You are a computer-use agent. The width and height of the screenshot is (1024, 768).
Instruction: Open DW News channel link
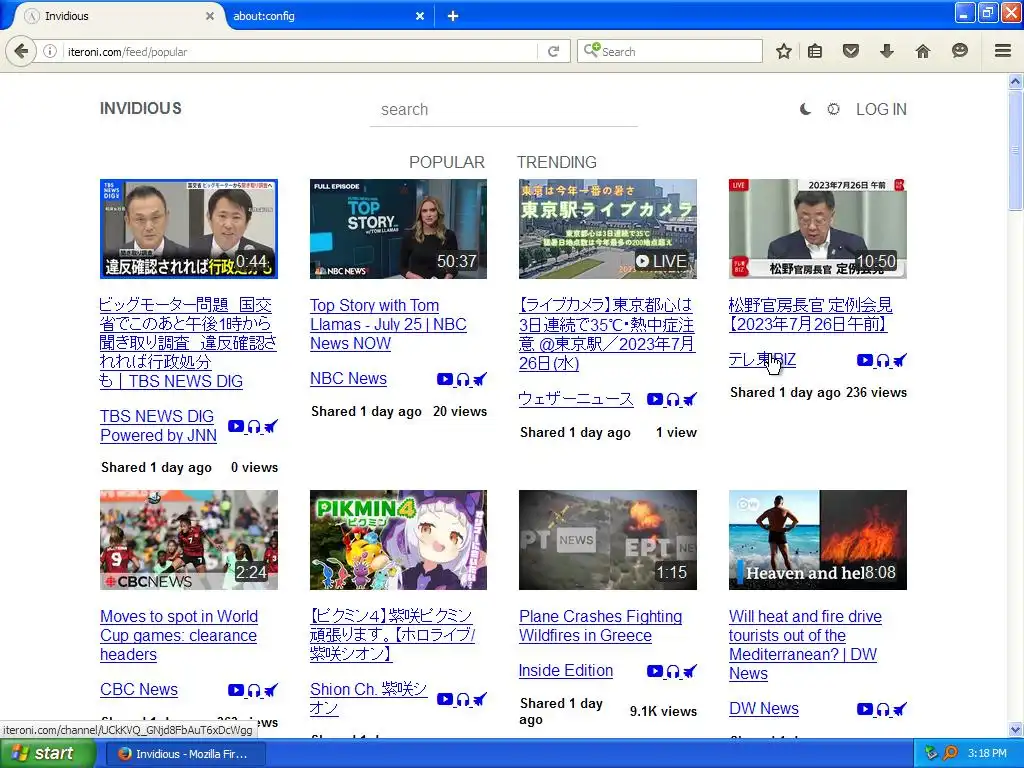(763, 708)
